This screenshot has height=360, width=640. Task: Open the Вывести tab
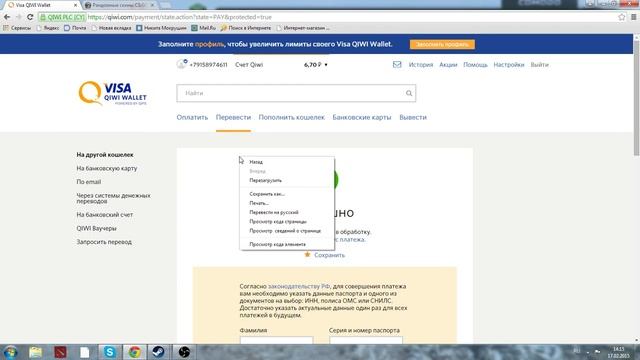413,117
